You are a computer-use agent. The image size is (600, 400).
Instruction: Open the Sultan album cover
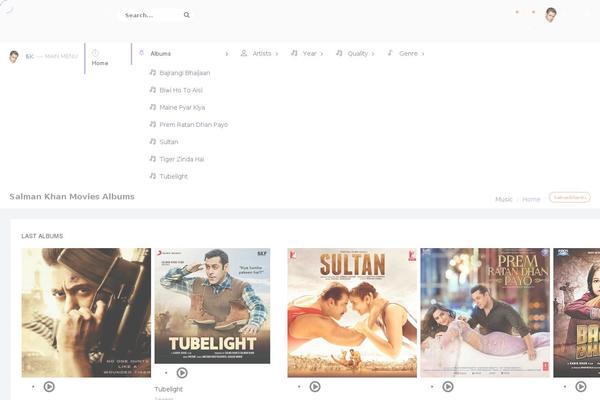pyautogui.click(x=352, y=313)
